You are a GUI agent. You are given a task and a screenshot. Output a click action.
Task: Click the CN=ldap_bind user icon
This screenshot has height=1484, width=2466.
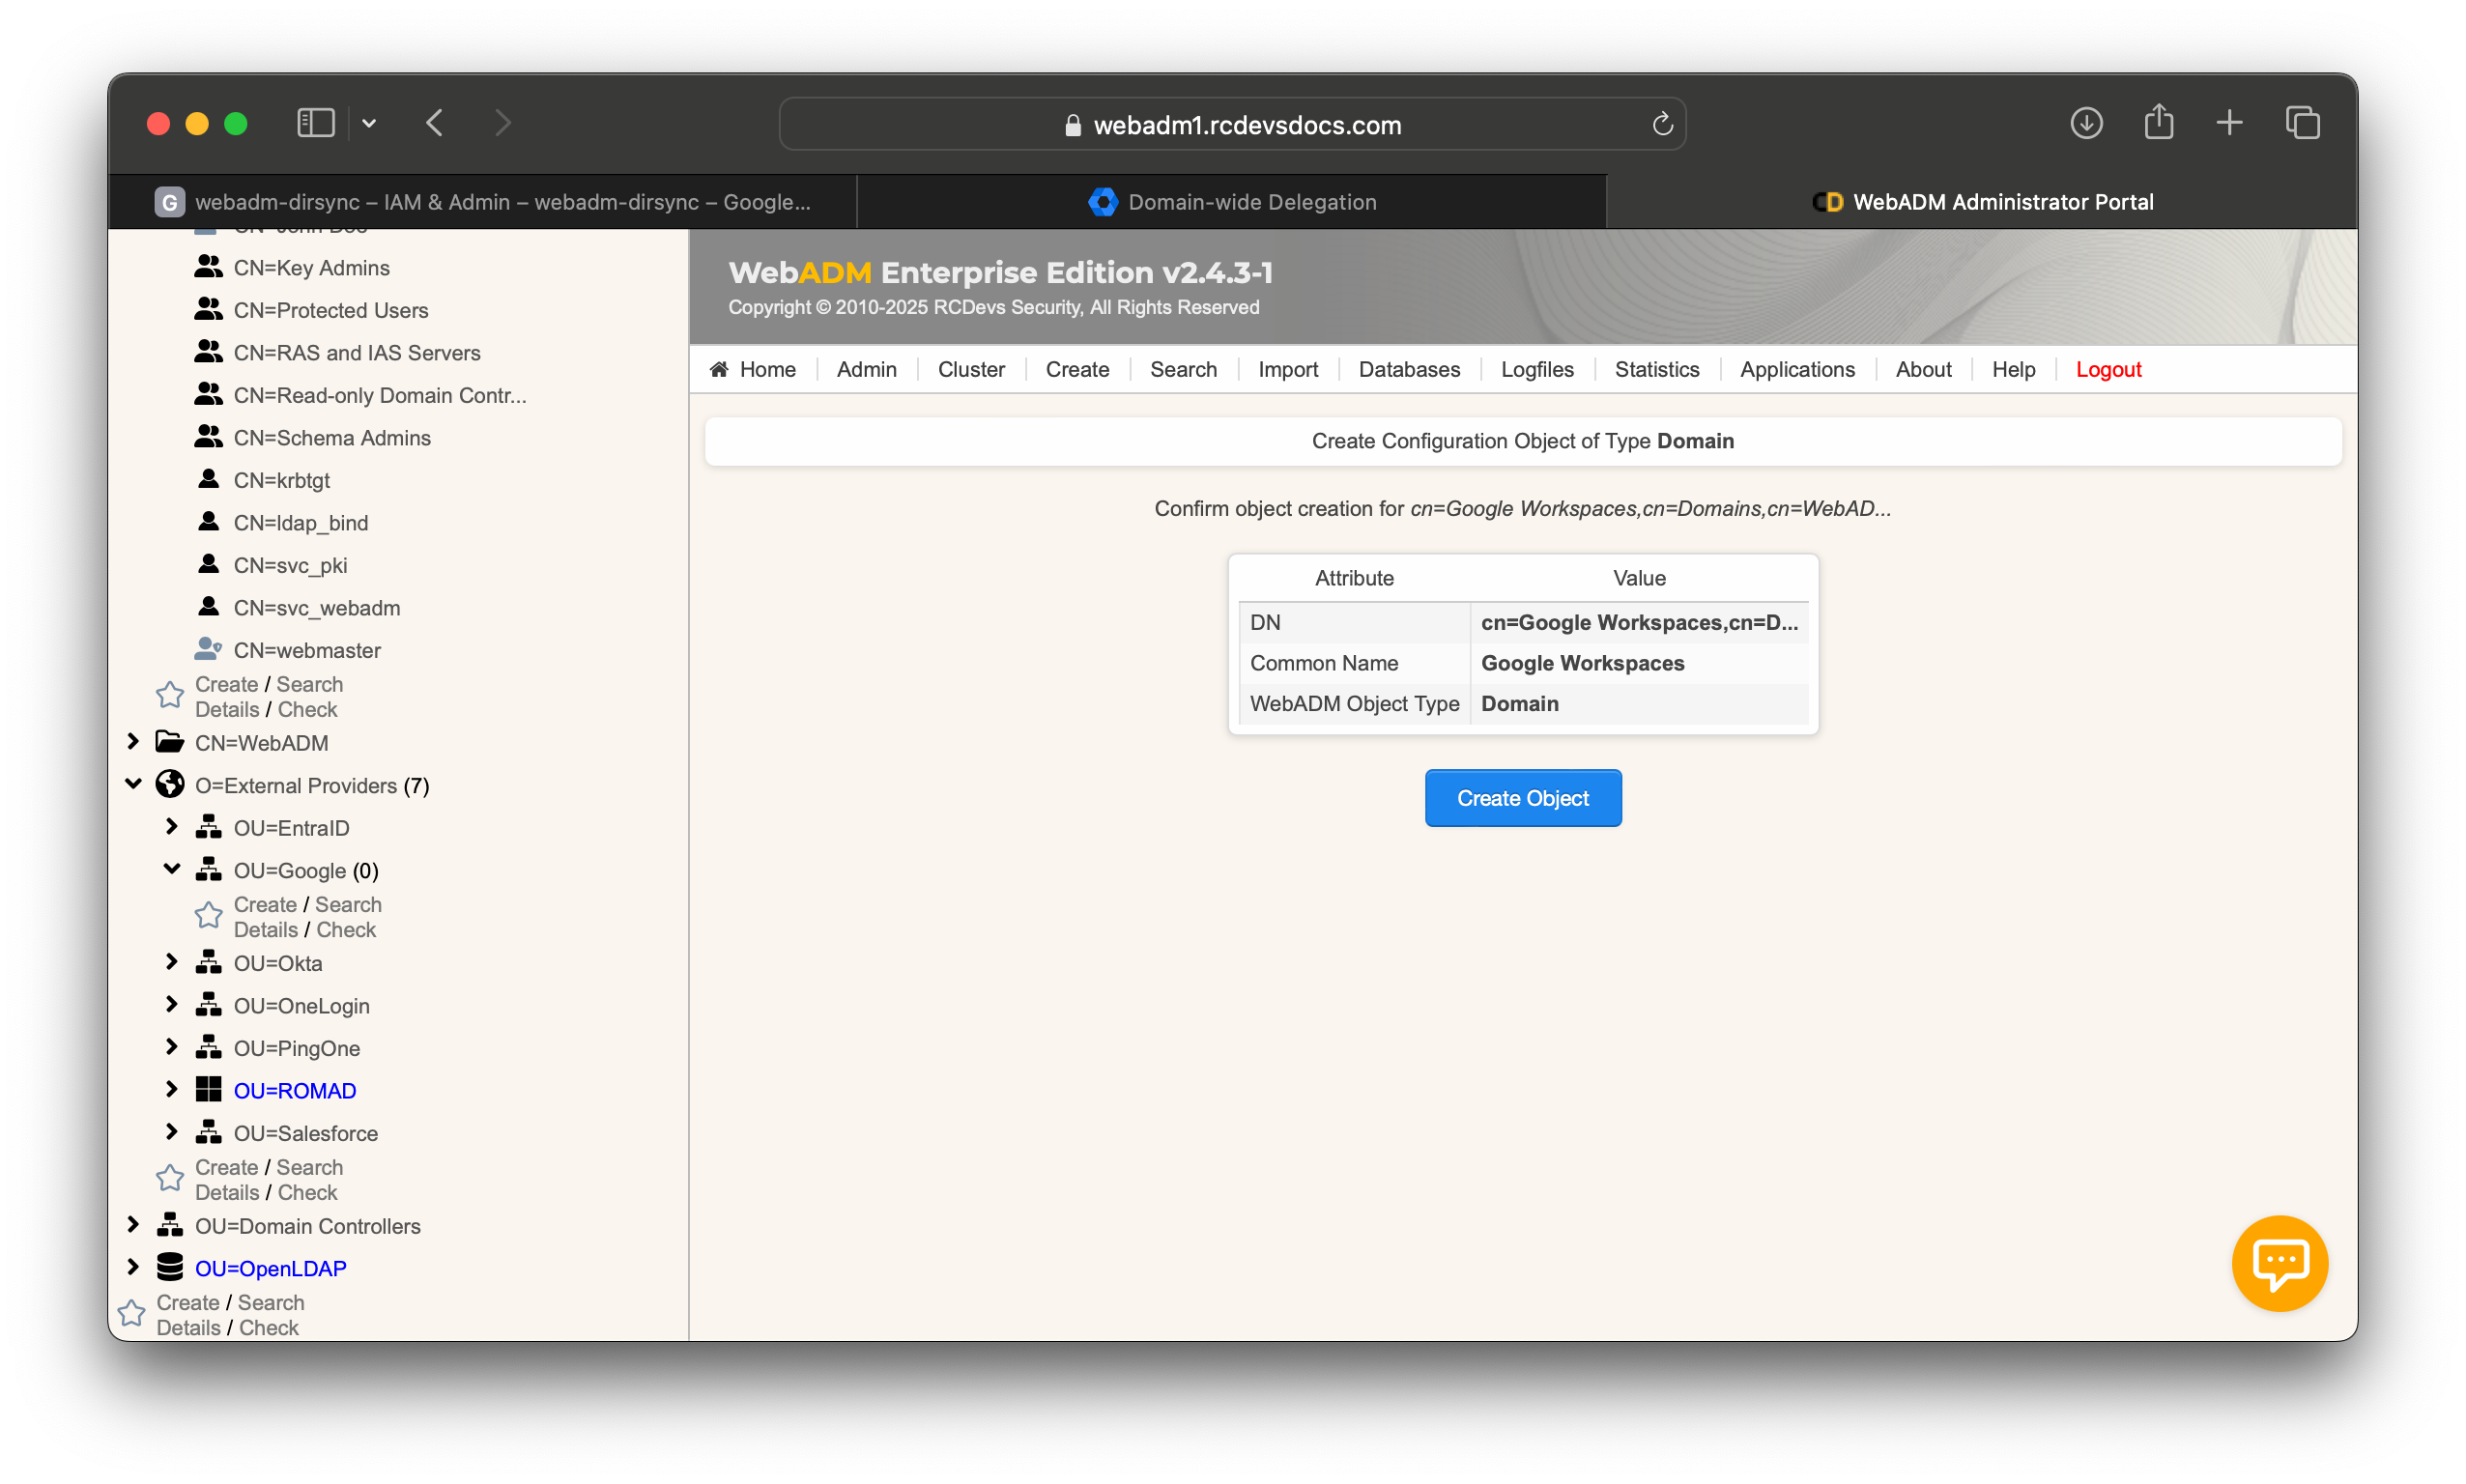point(208,522)
